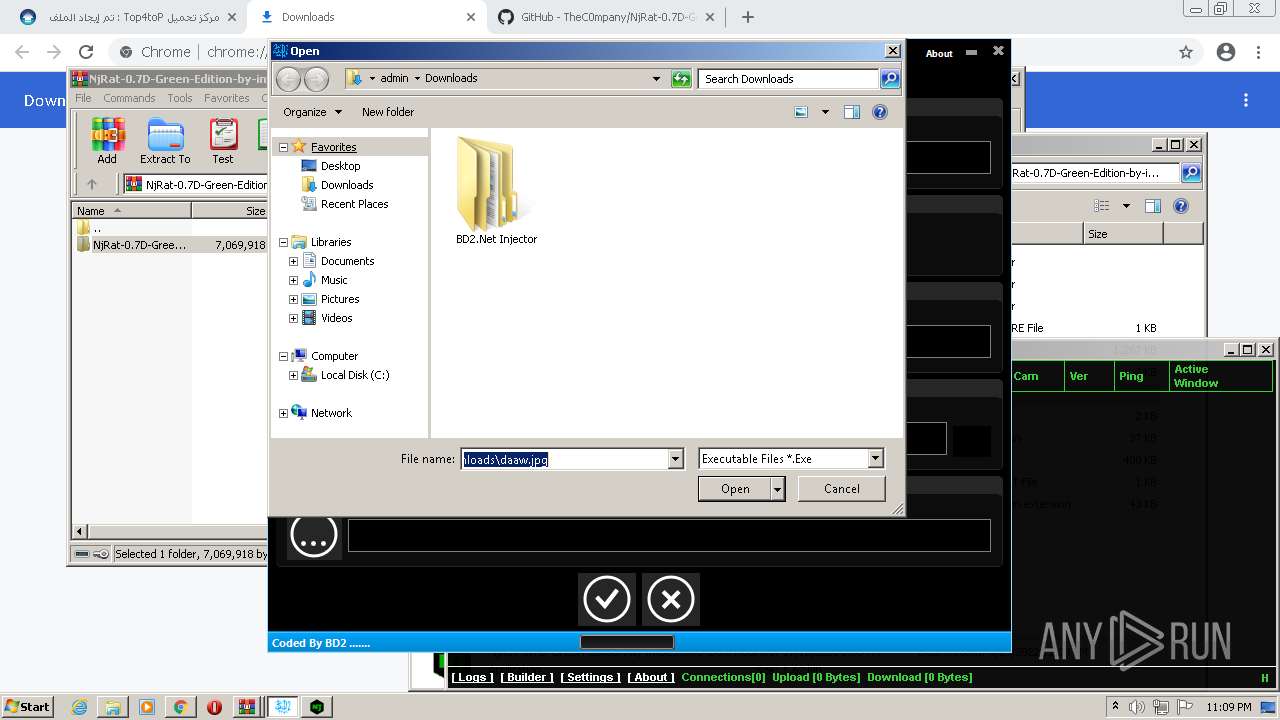Focus the Search Downloads field
Screen dimensions: 1280x720
point(789,79)
